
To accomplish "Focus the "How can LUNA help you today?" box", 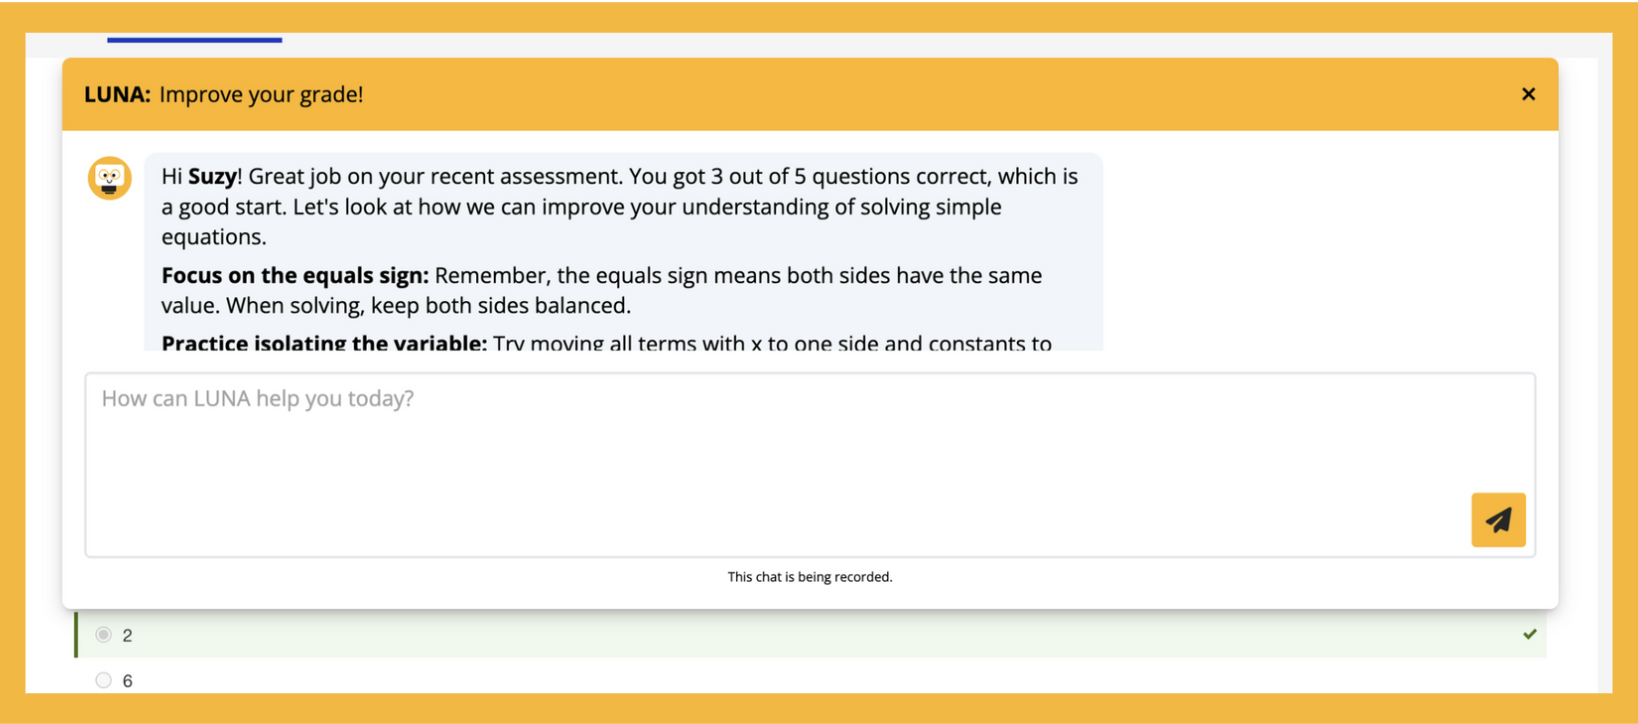I will [810, 465].
